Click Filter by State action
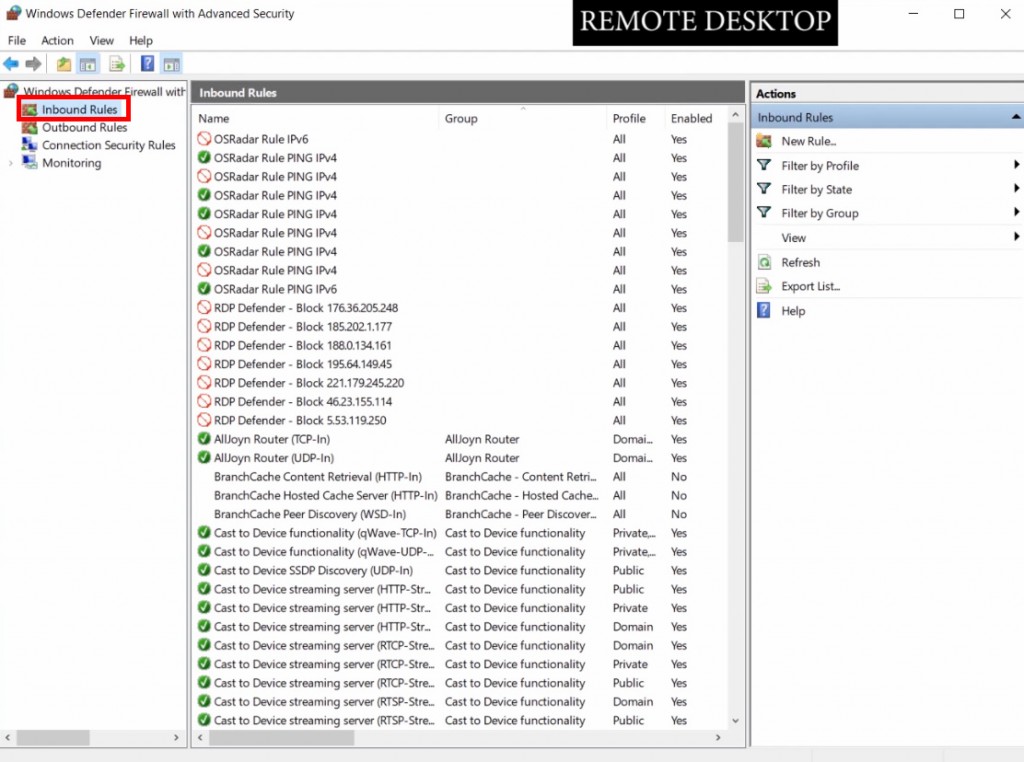 [816, 189]
